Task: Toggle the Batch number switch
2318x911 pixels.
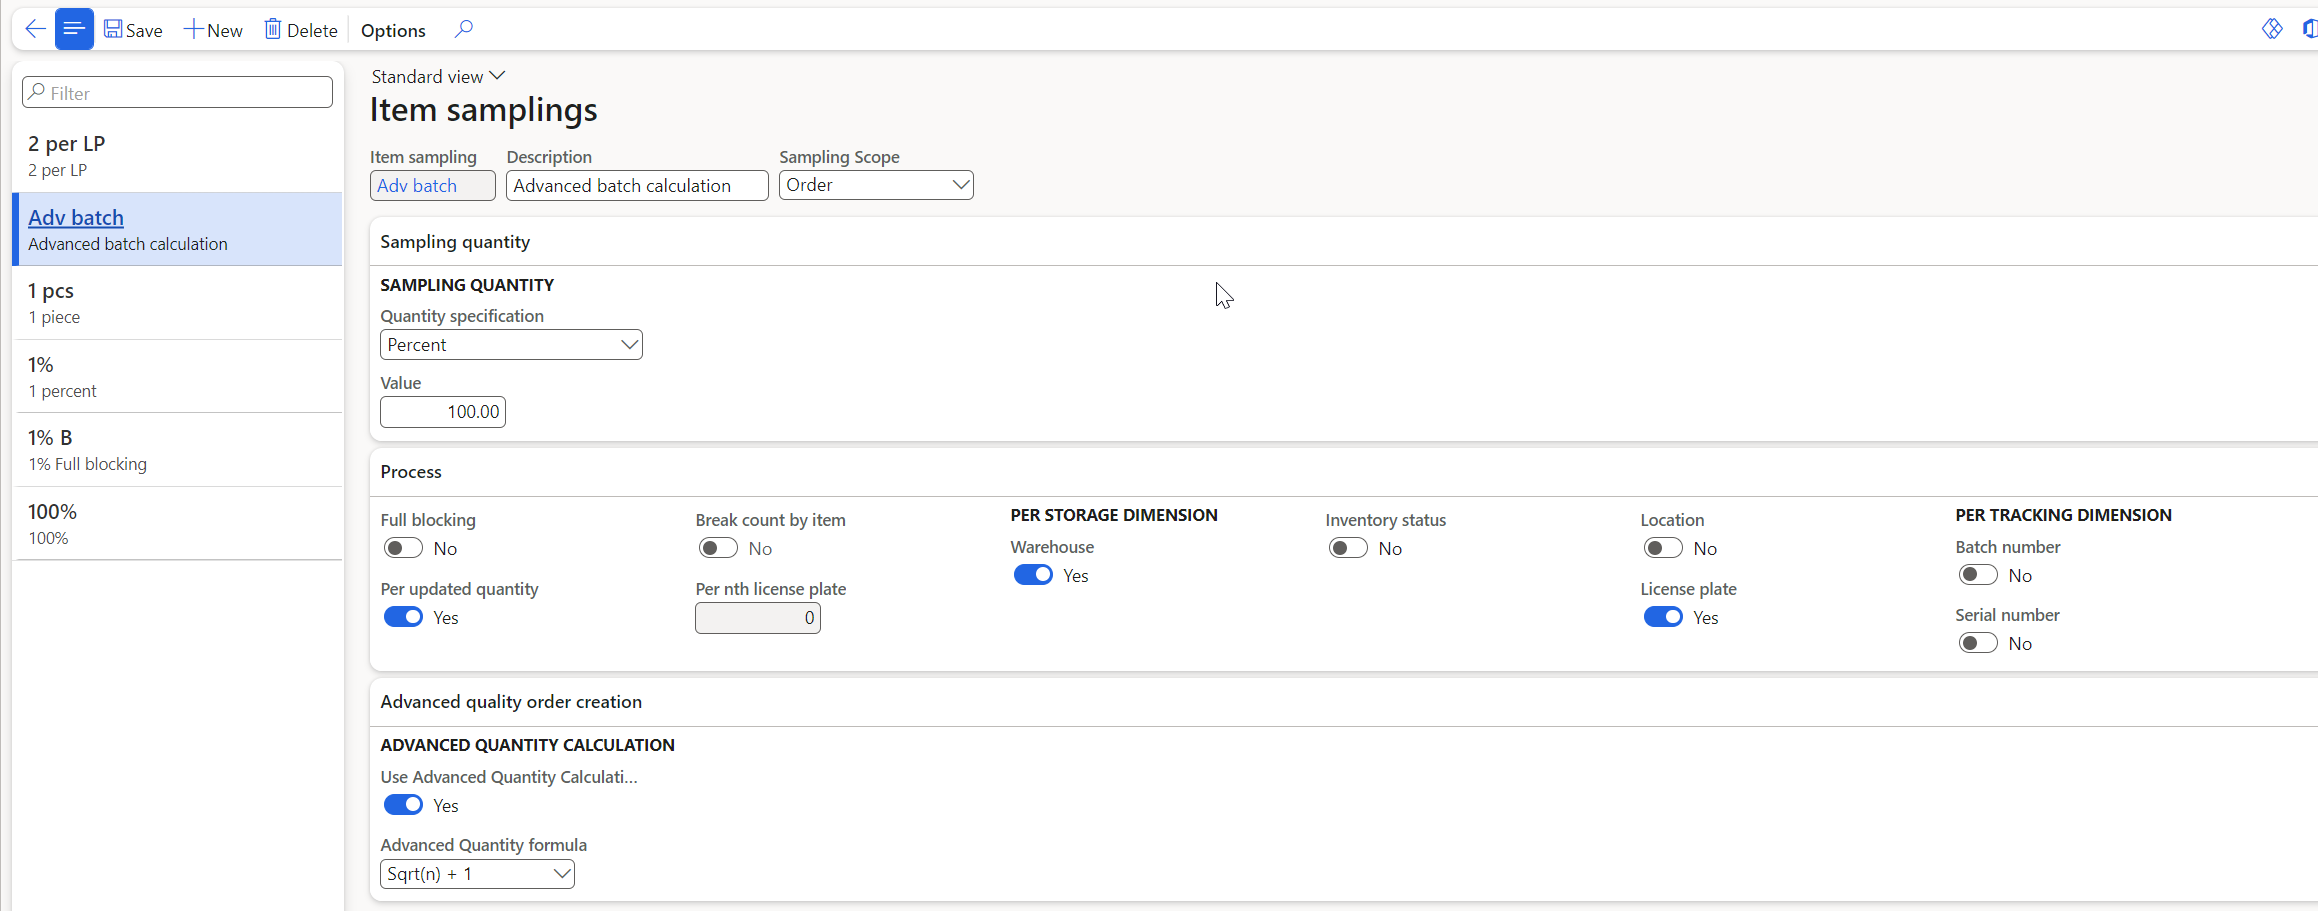Action: [x=1977, y=575]
